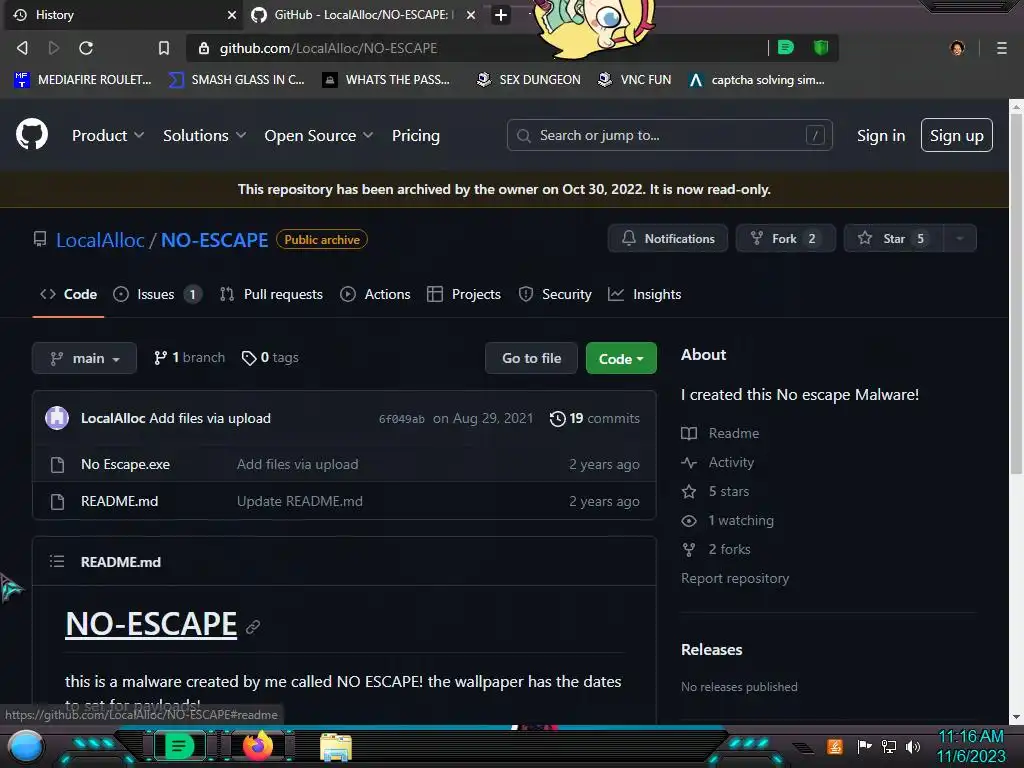
Task: Click the browser forward arrow
Action: (x=54, y=48)
